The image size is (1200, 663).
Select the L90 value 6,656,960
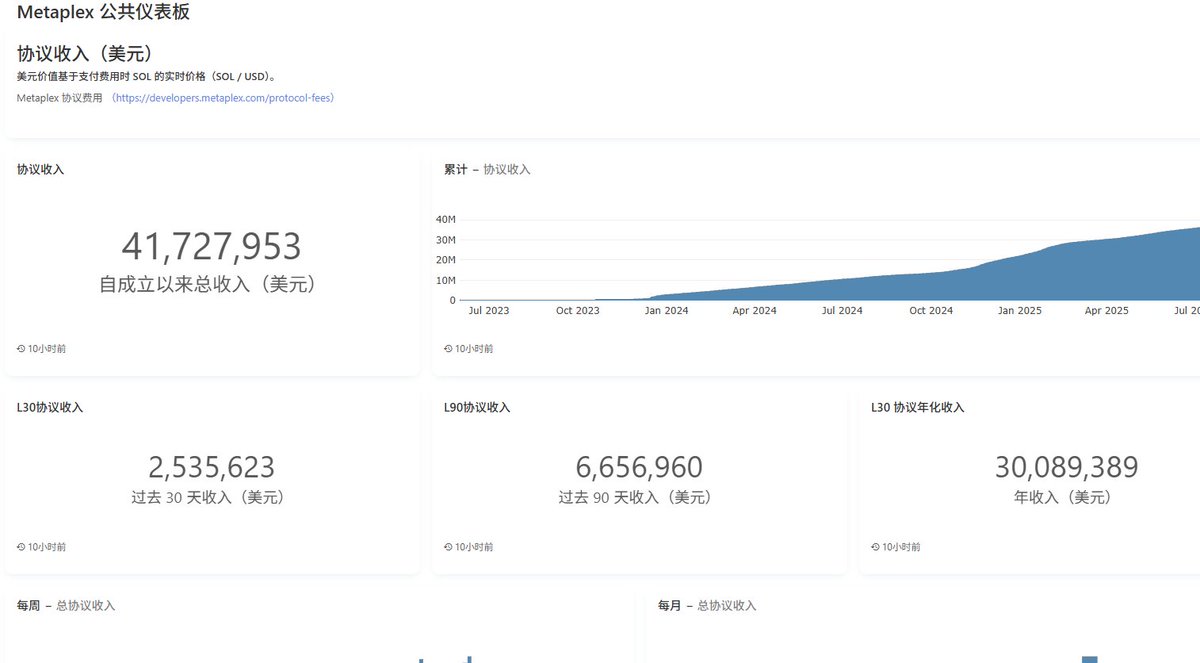(639, 467)
